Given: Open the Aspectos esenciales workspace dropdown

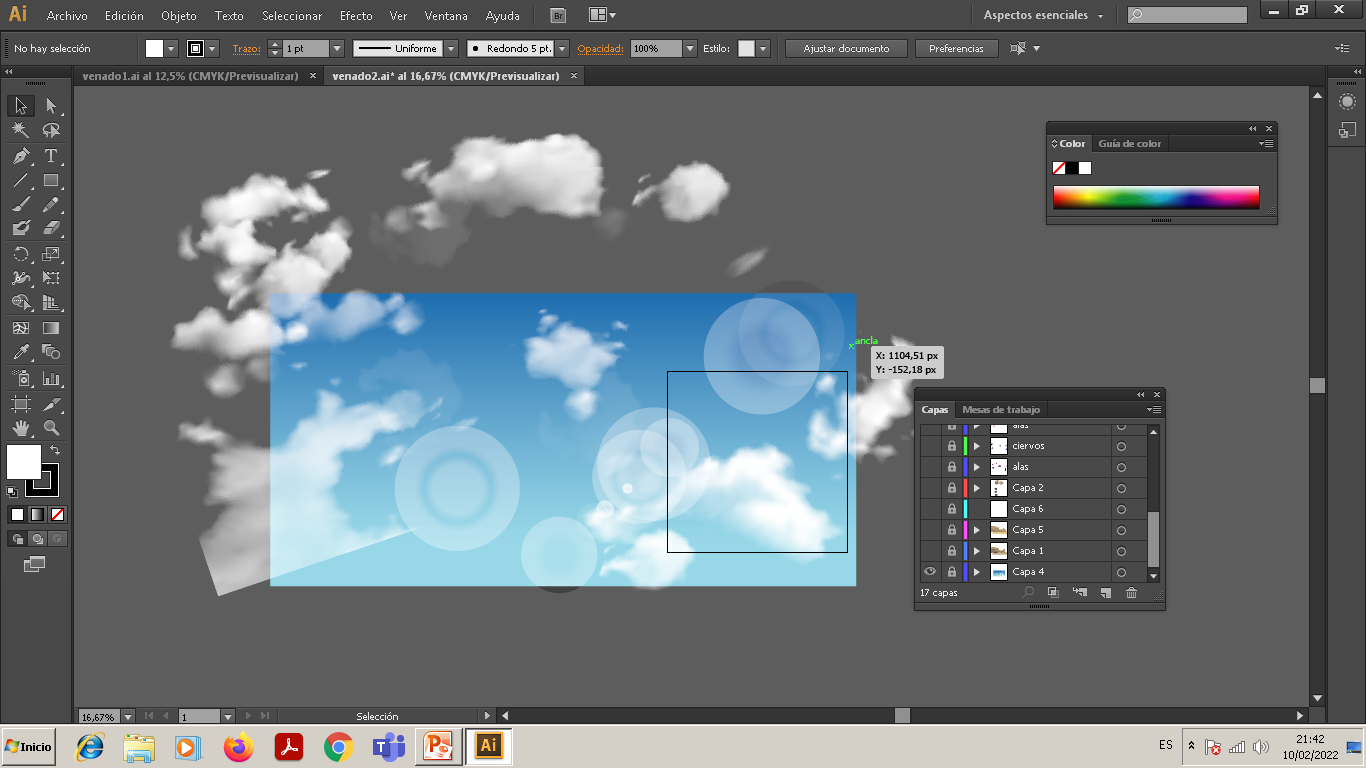Looking at the screenshot, I should click(x=1043, y=16).
